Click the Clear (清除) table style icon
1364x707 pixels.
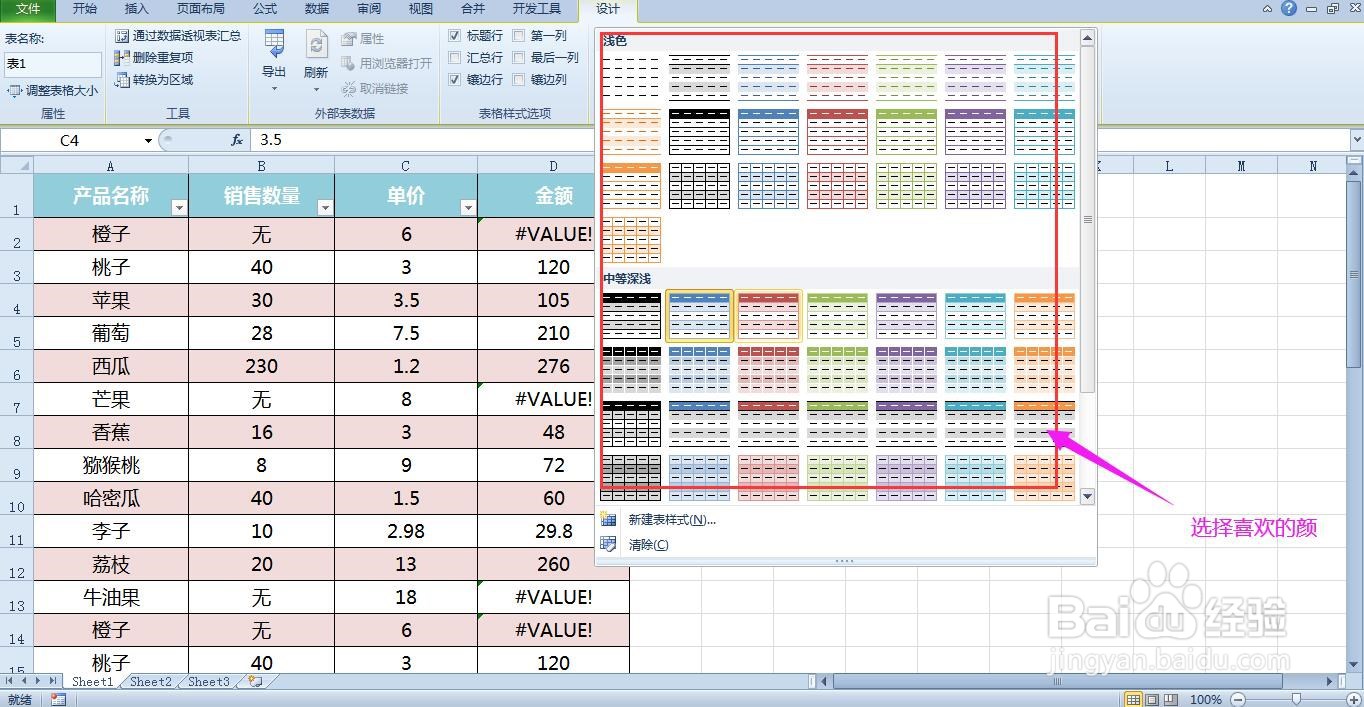tap(608, 544)
